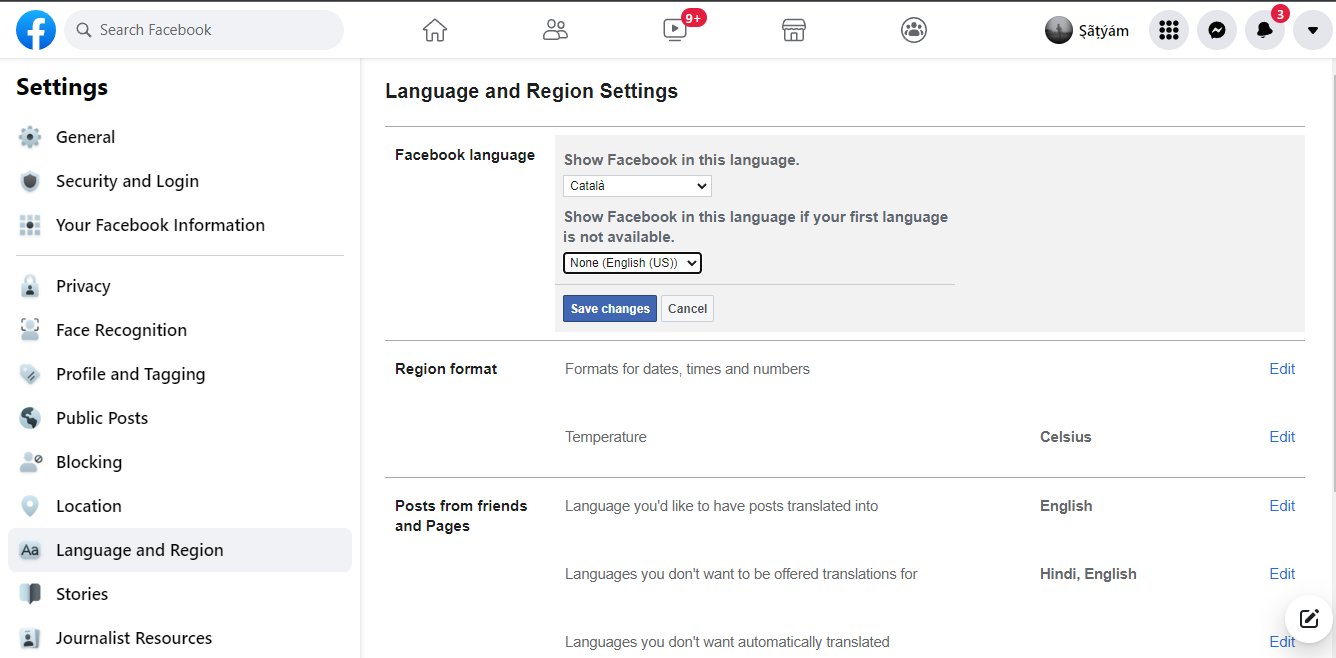Click Save changes button
This screenshot has width=1336, height=658.
(610, 309)
